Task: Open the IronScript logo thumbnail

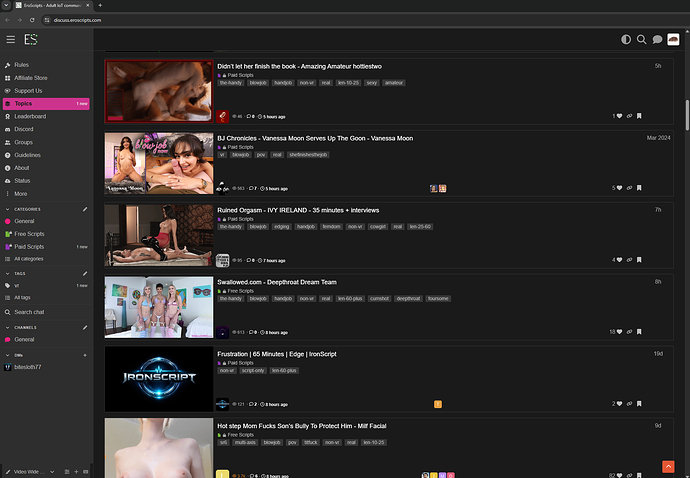Action: click(159, 379)
